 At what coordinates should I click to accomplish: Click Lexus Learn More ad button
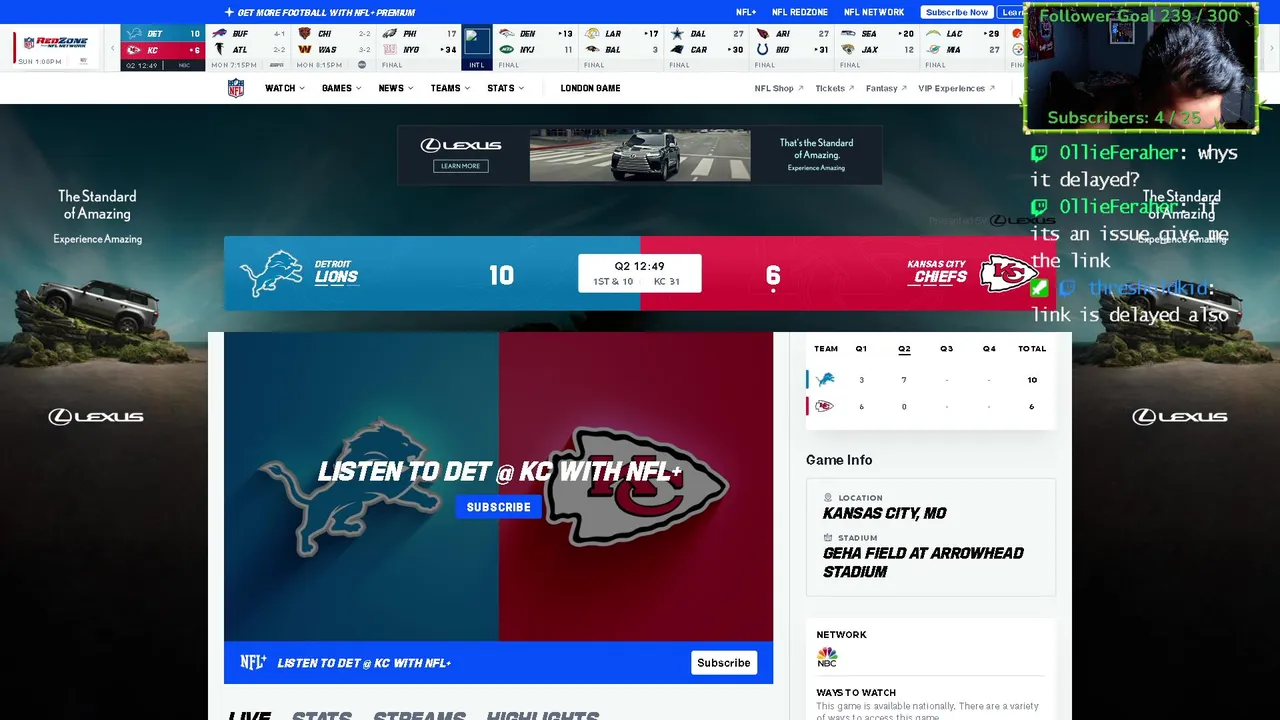(460, 166)
